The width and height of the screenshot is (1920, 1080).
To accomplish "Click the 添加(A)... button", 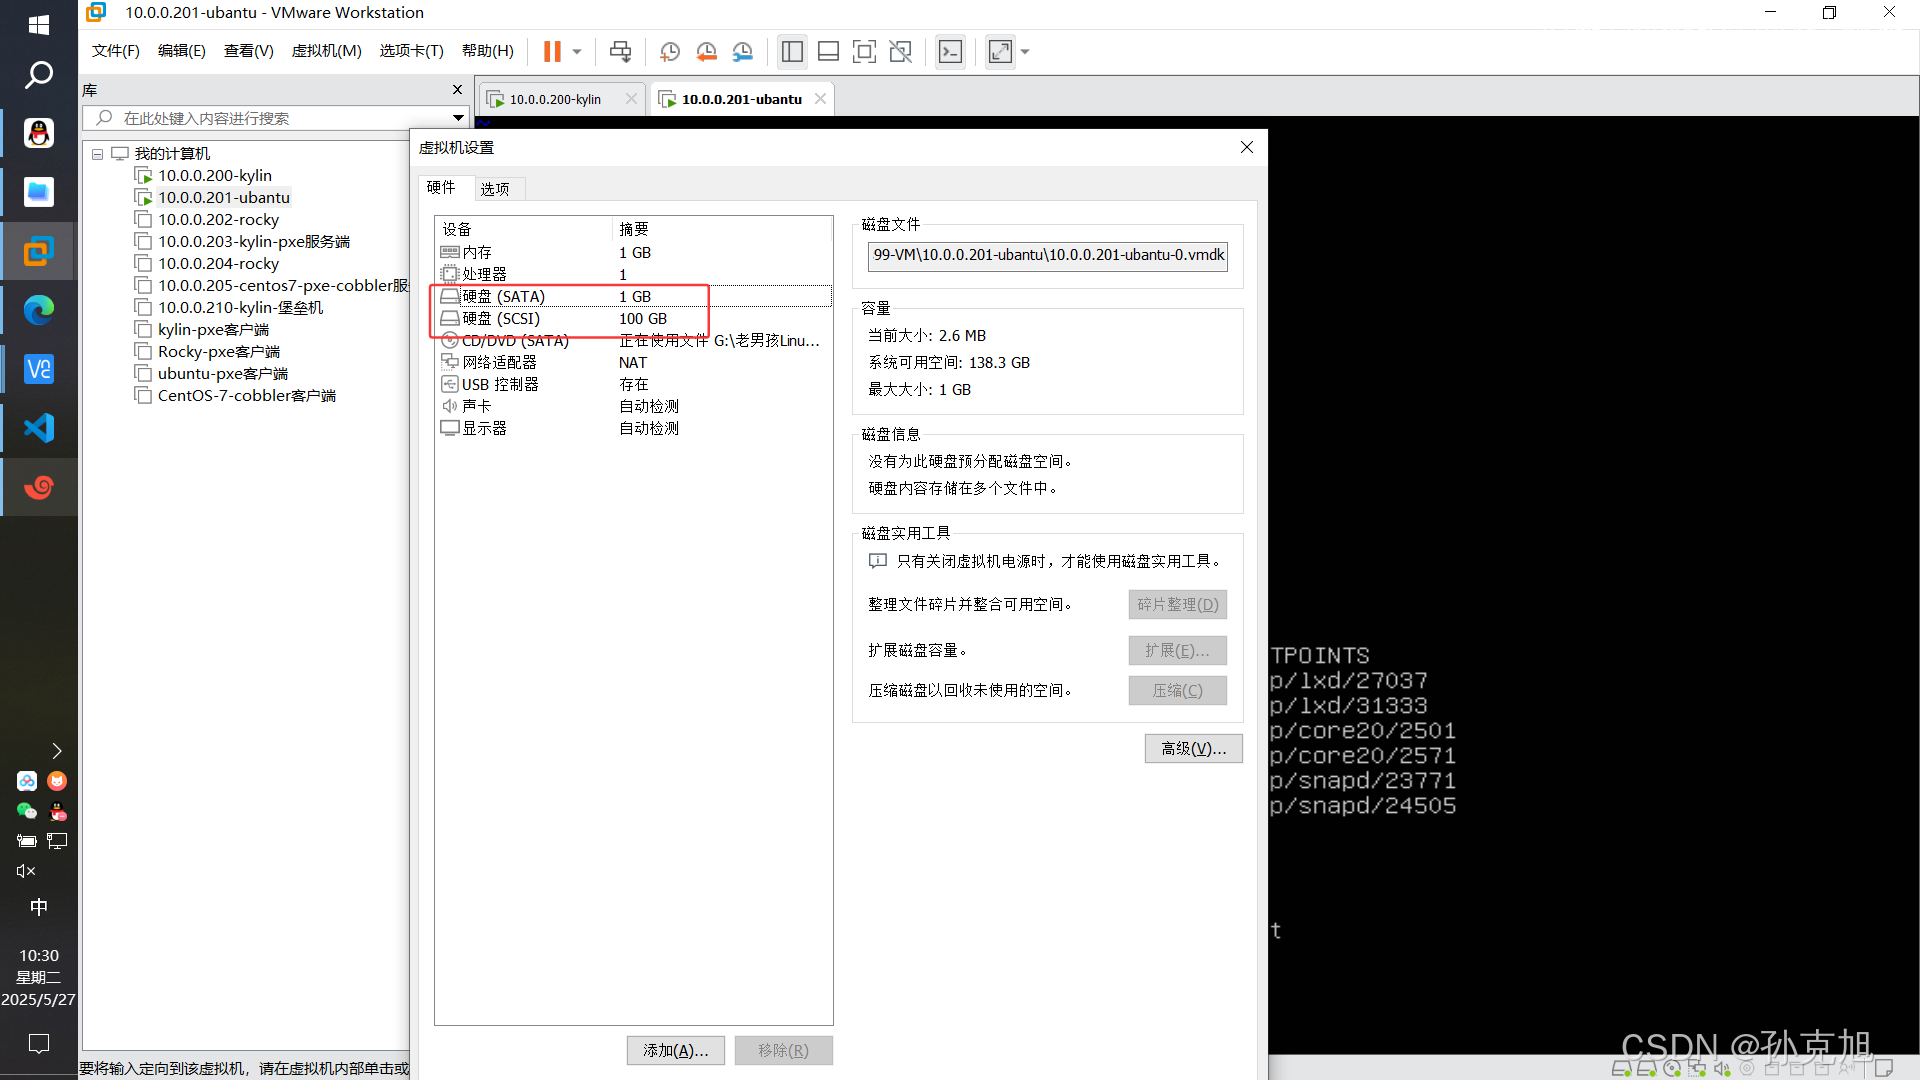I will (675, 1050).
